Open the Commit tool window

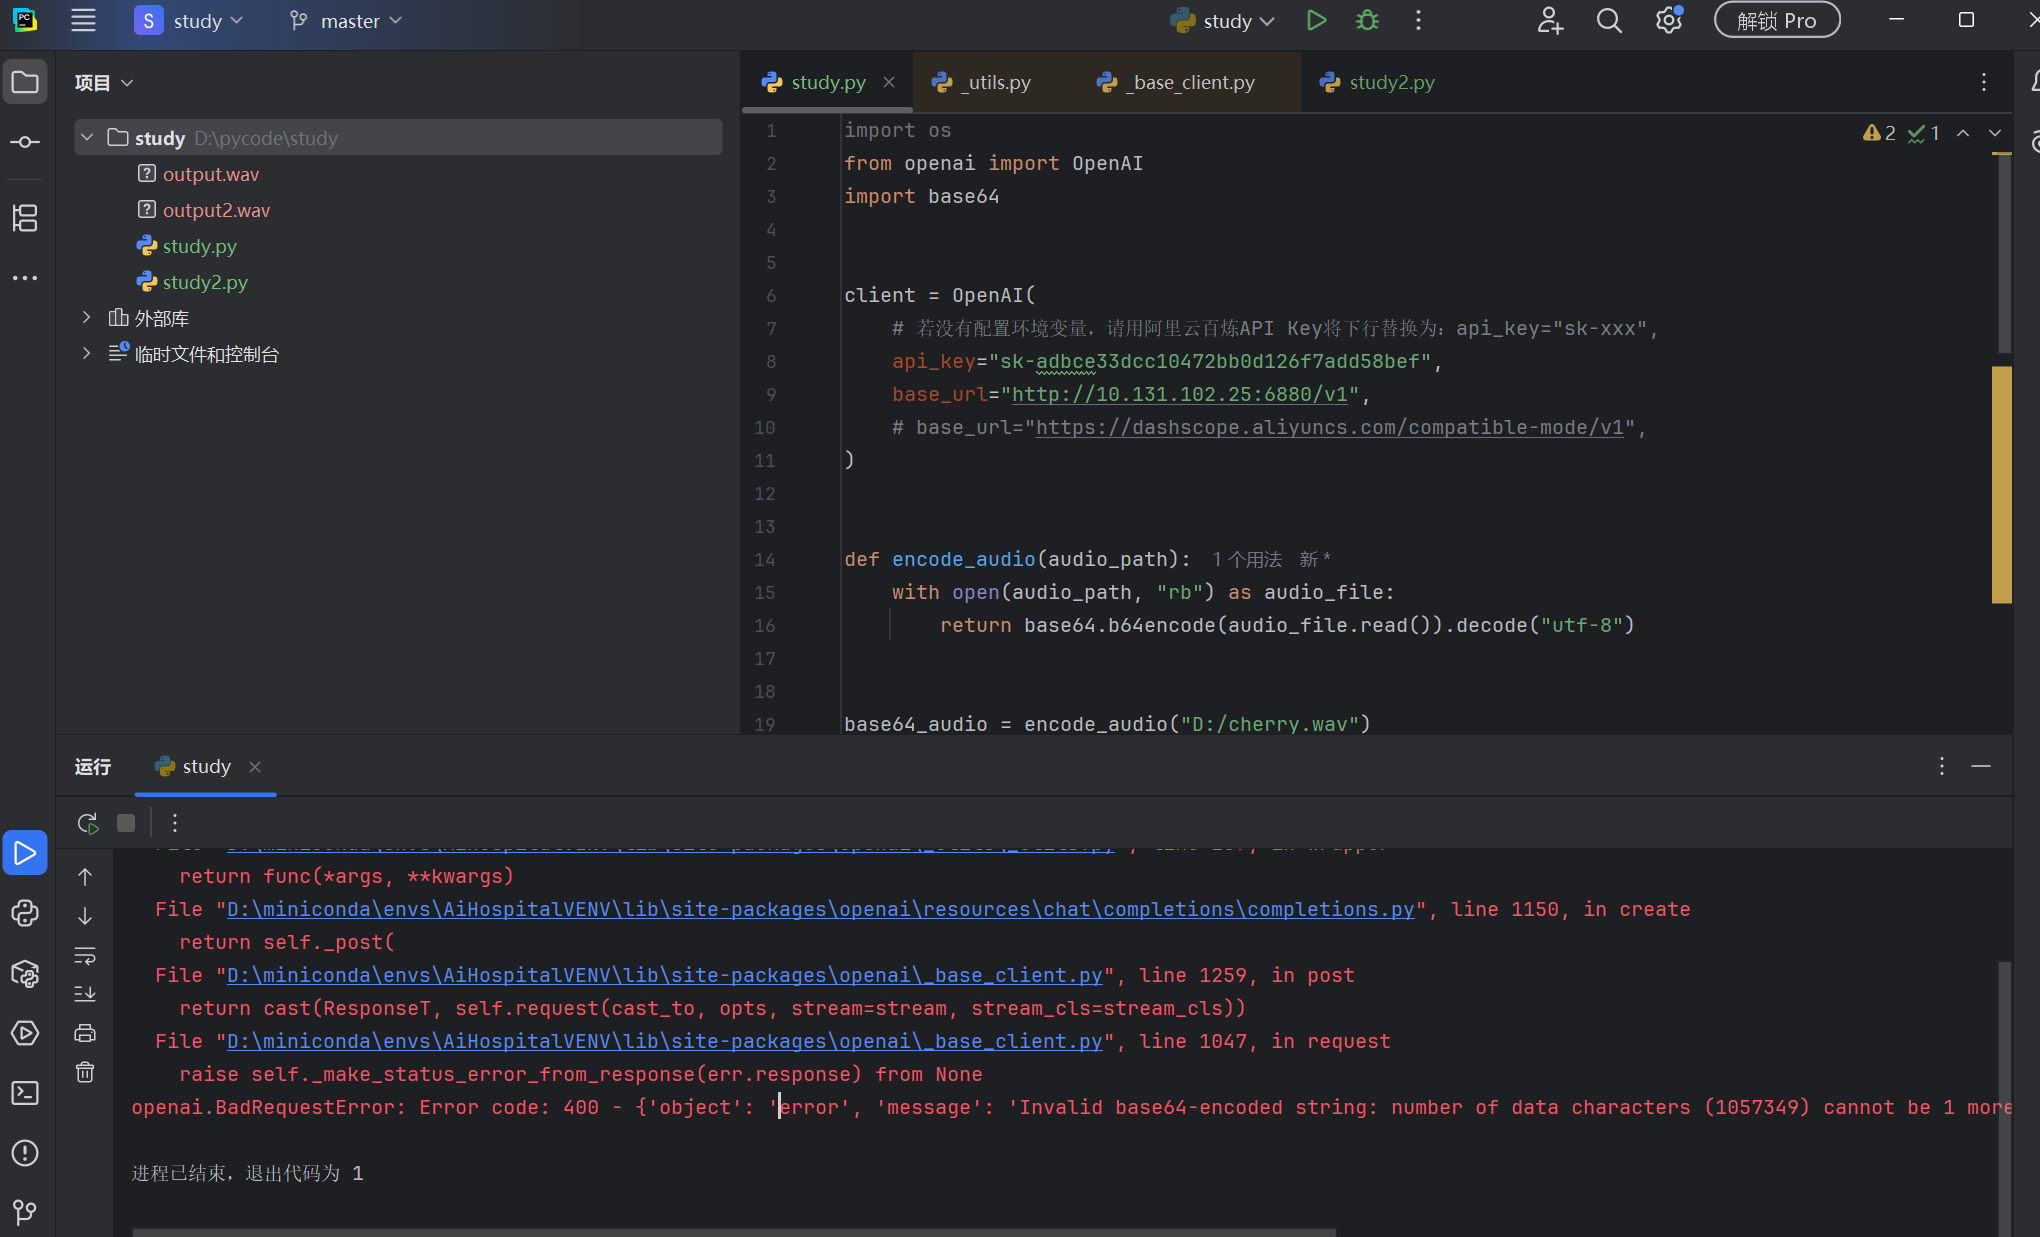(x=25, y=142)
